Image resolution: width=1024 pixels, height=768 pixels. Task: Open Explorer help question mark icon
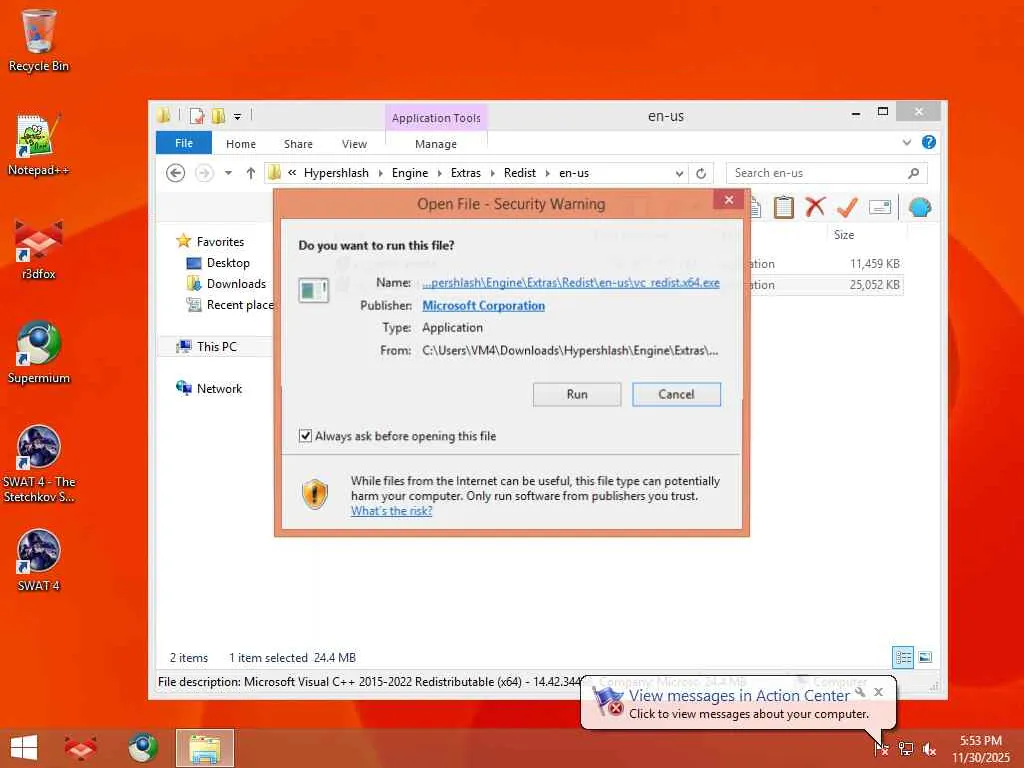coord(929,142)
